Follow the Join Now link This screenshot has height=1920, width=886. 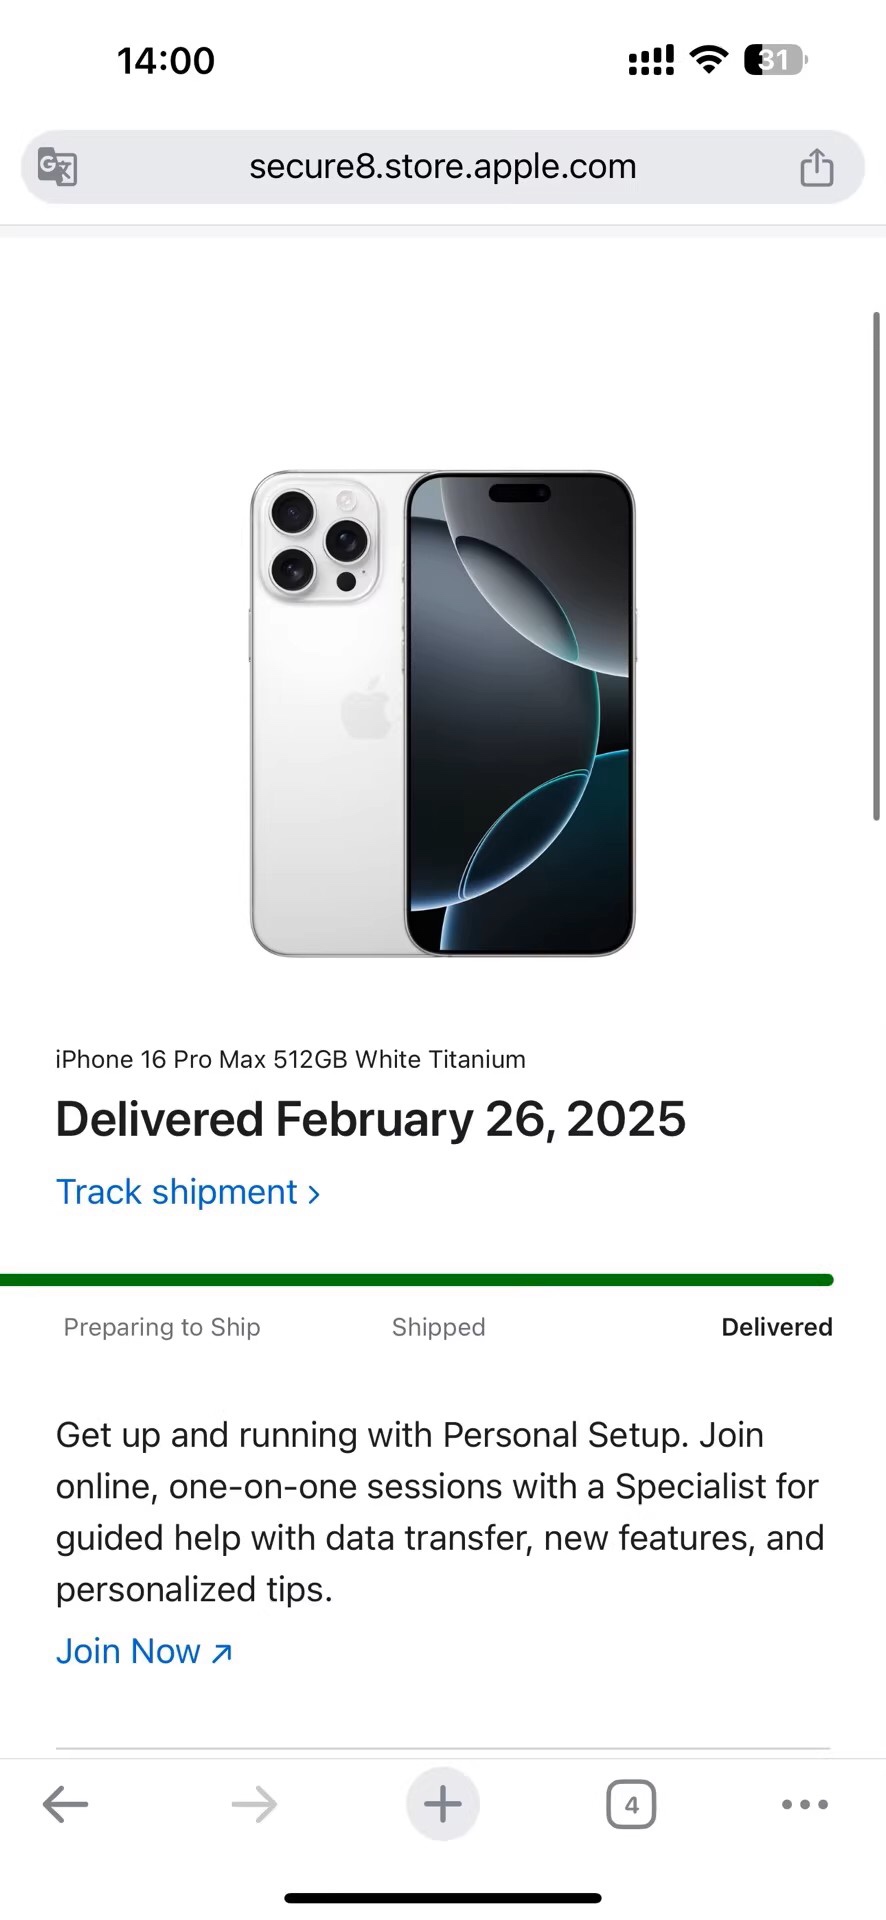point(145,1651)
